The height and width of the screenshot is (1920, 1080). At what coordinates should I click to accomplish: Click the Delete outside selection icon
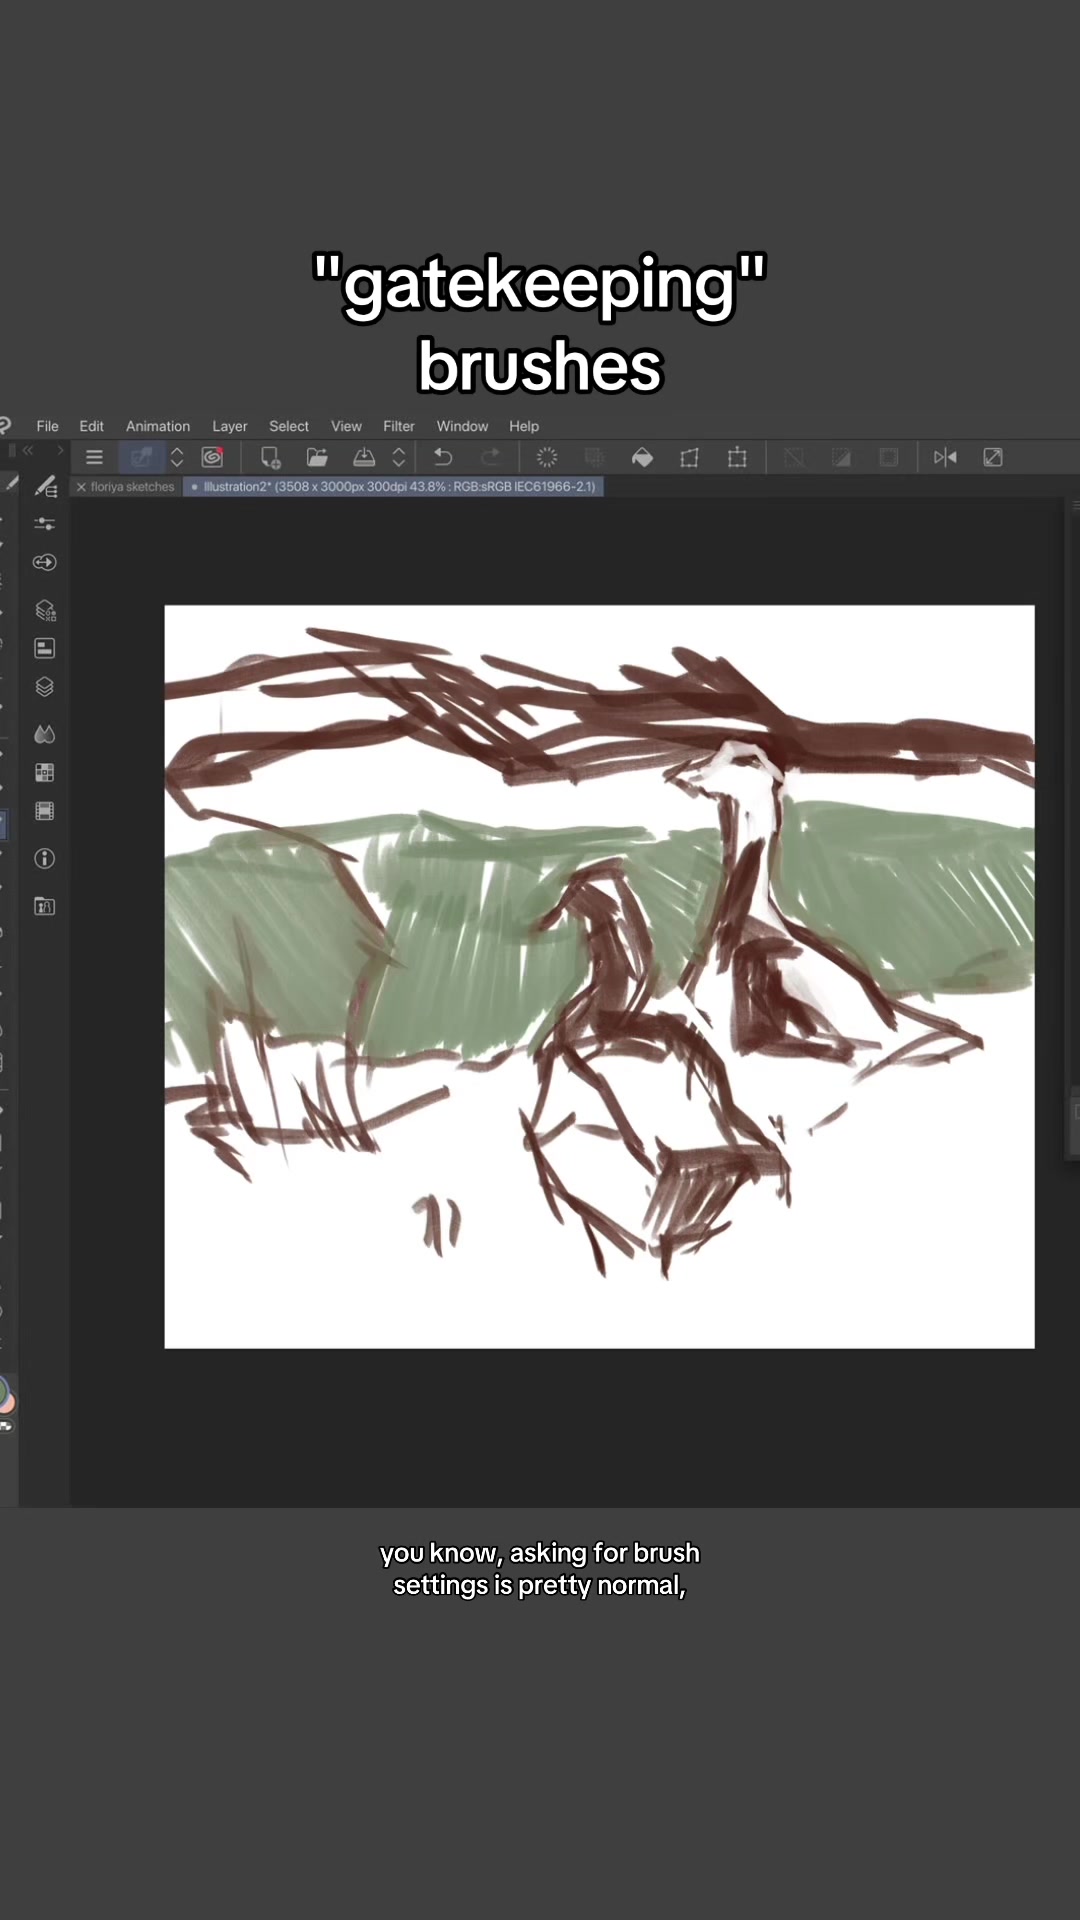tap(595, 458)
